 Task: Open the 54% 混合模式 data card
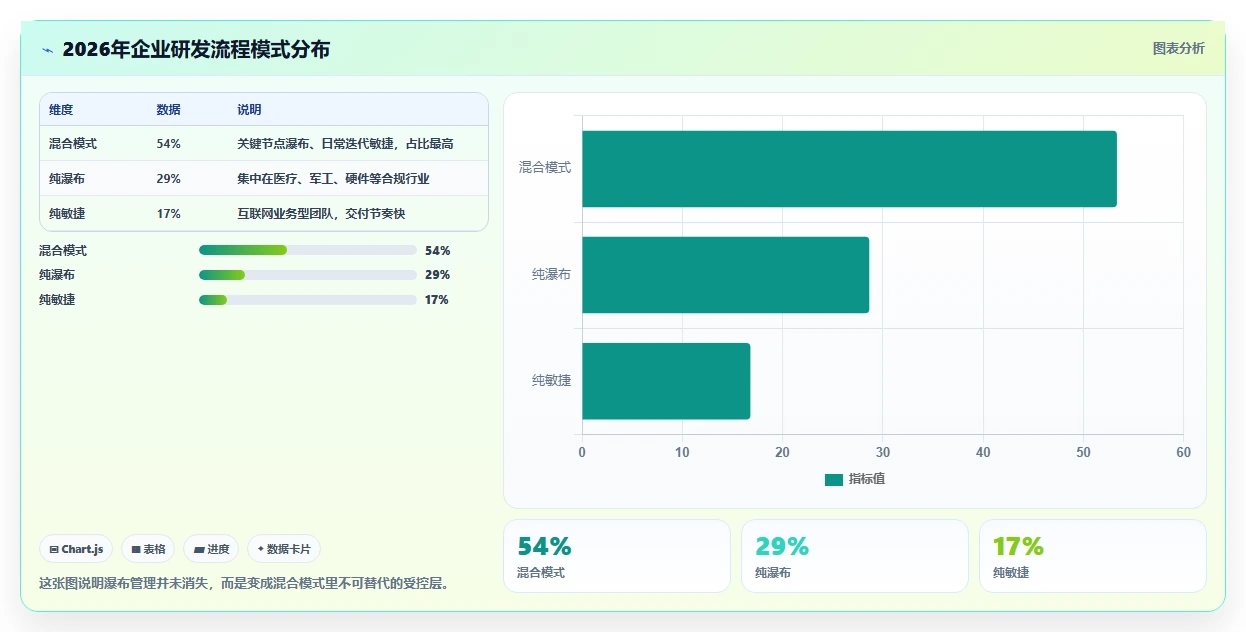click(617, 556)
